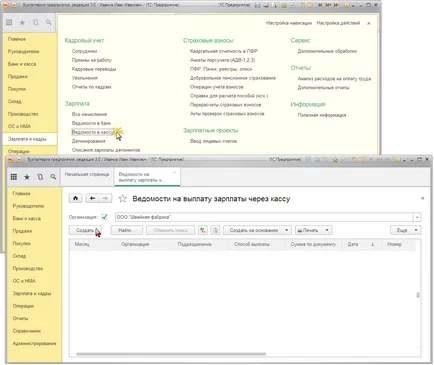Open Администрирование in front window sidebar
Image resolution: width=434 pixels, height=365 pixels.
(x=34, y=343)
